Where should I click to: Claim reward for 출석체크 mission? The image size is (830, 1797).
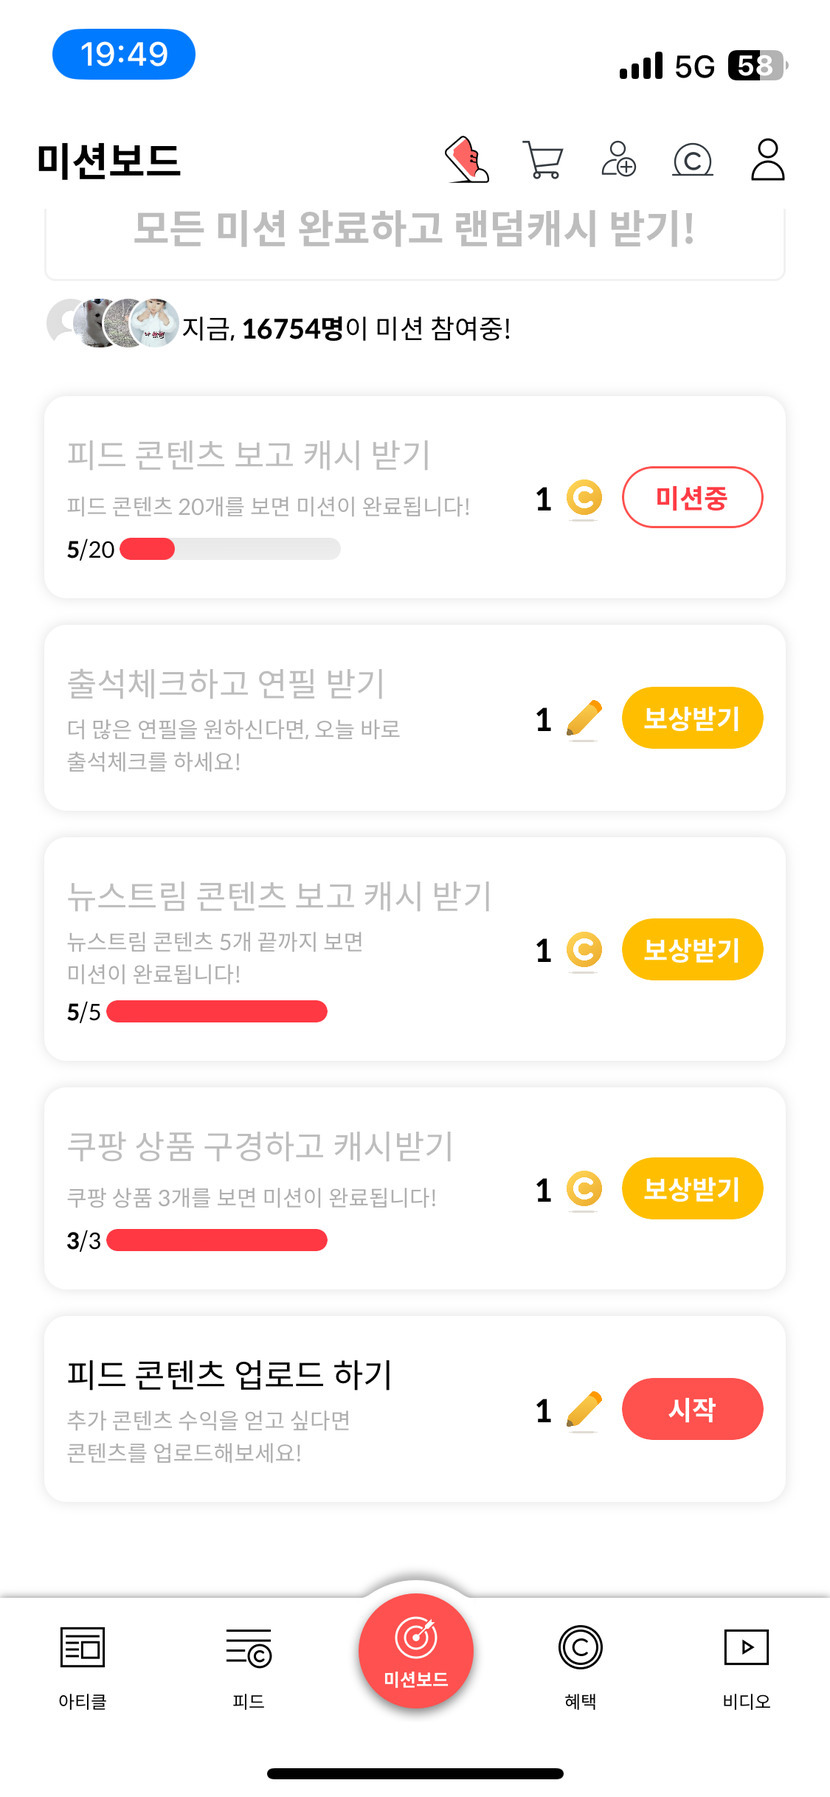tap(692, 718)
